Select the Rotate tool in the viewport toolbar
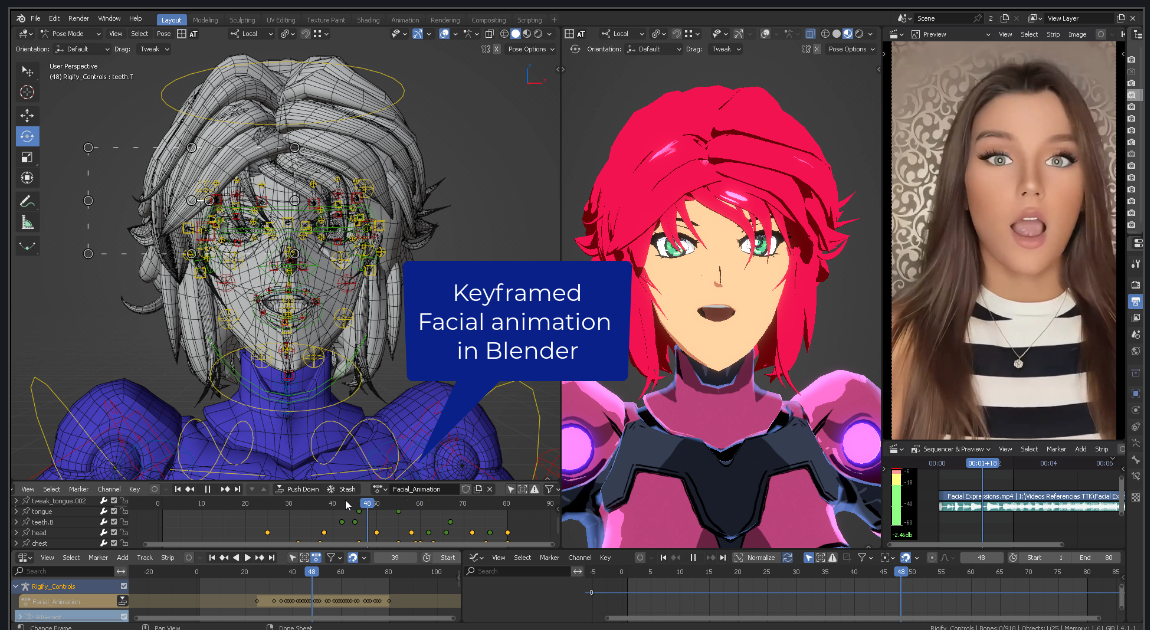The width and height of the screenshot is (1150, 630). tap(27, 136)
